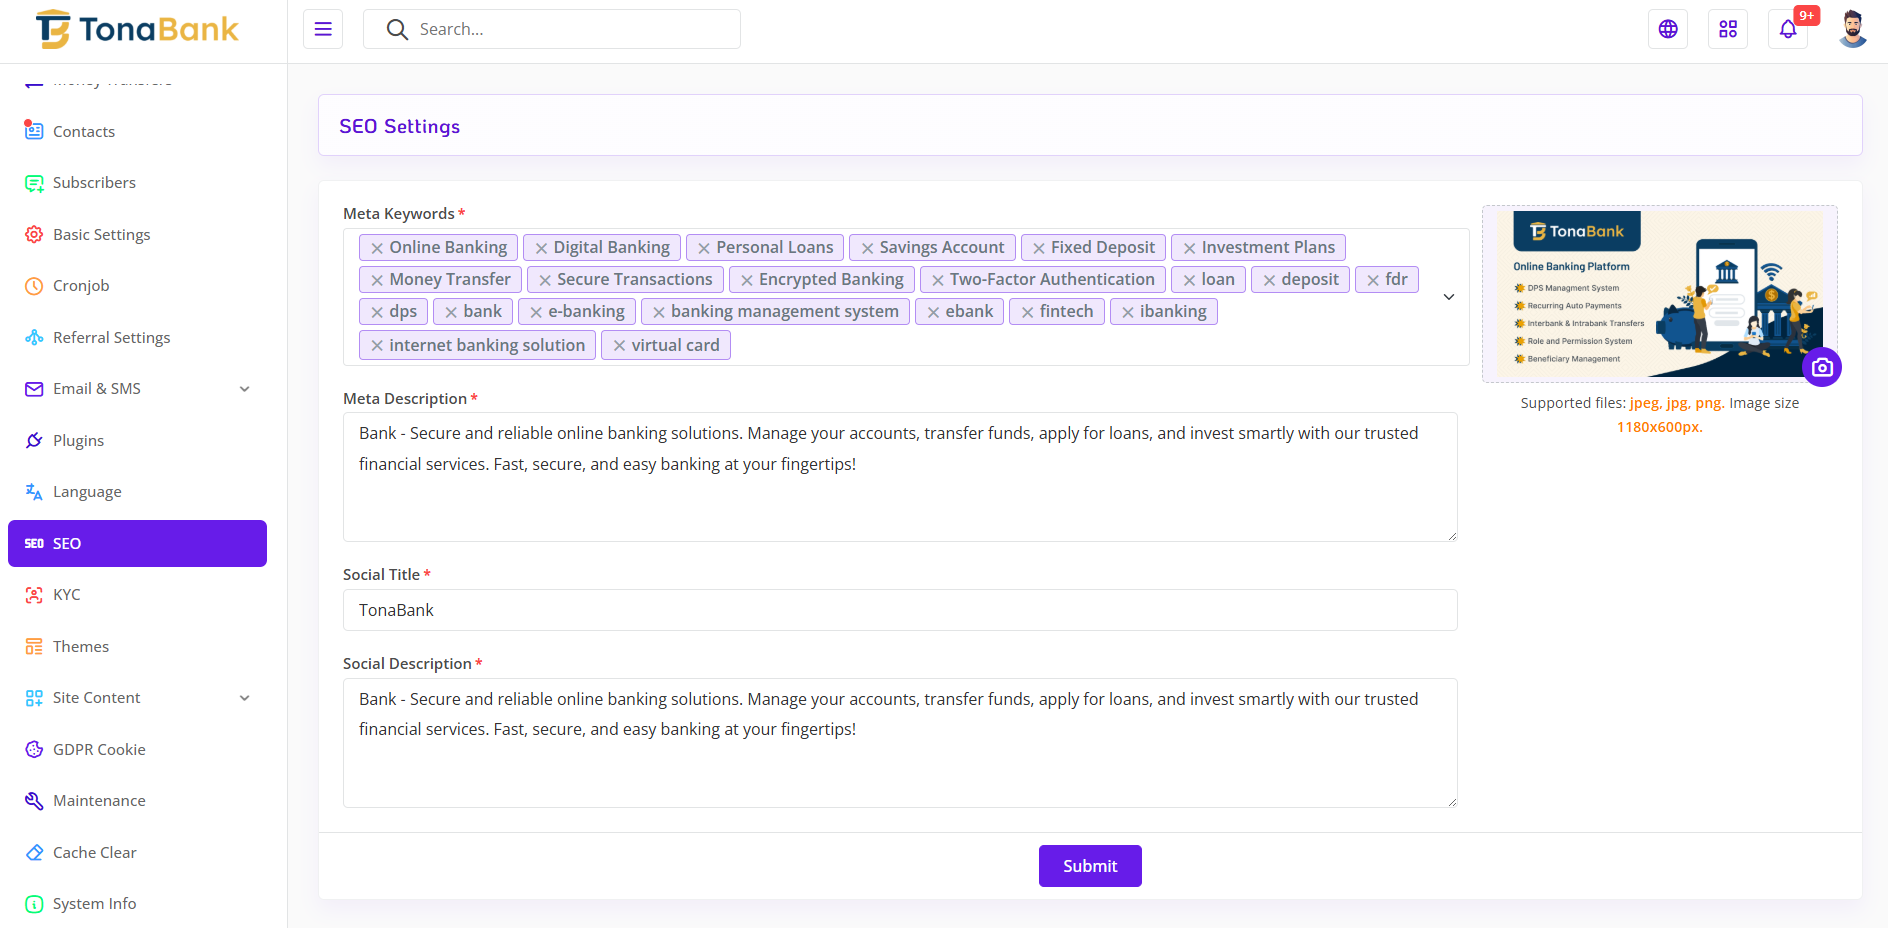Click the Social Title input field
Viewport: 1888px width, 928px height.
(899, 610)
